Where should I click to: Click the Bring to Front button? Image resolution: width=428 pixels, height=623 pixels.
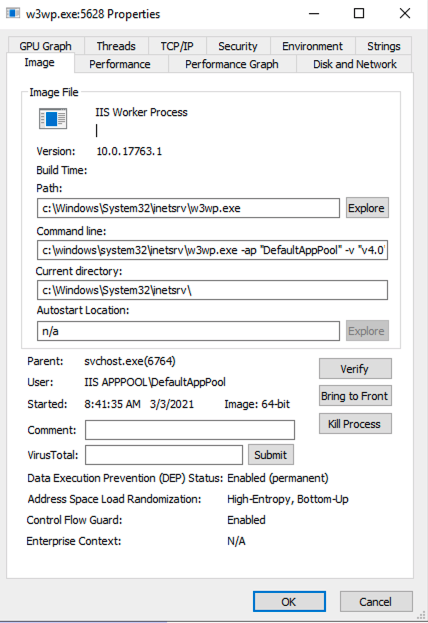click(x=355, y=396)
